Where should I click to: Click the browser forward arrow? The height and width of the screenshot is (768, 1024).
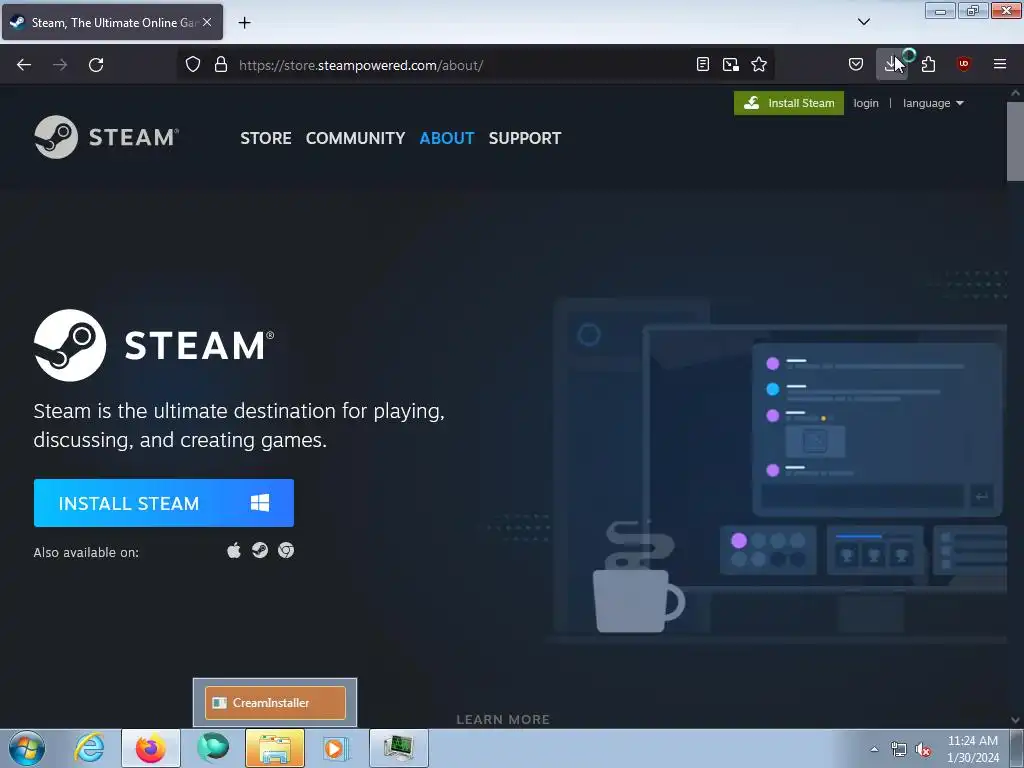(60, 65)
